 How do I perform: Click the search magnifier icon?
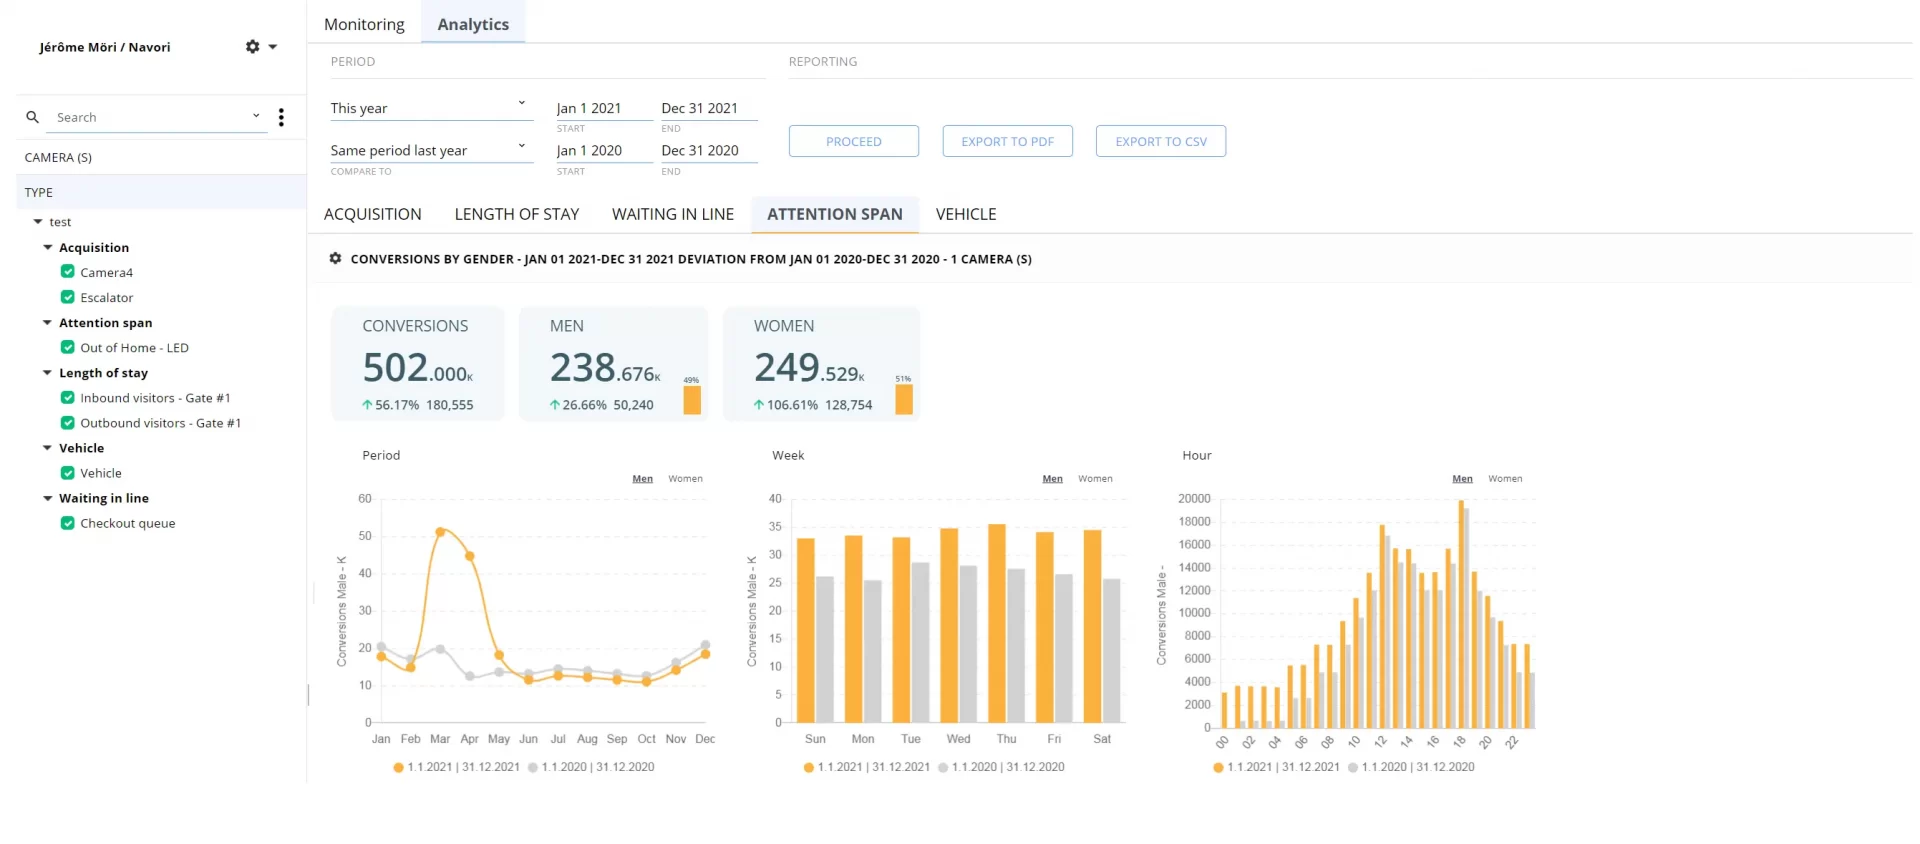(x=32, y=117)
